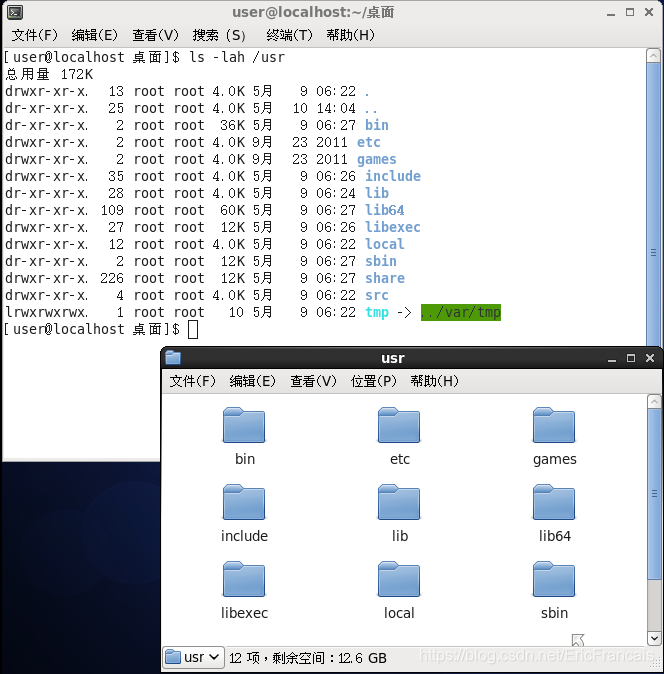Click '总用量 172K' line

(x=49, y=74)
